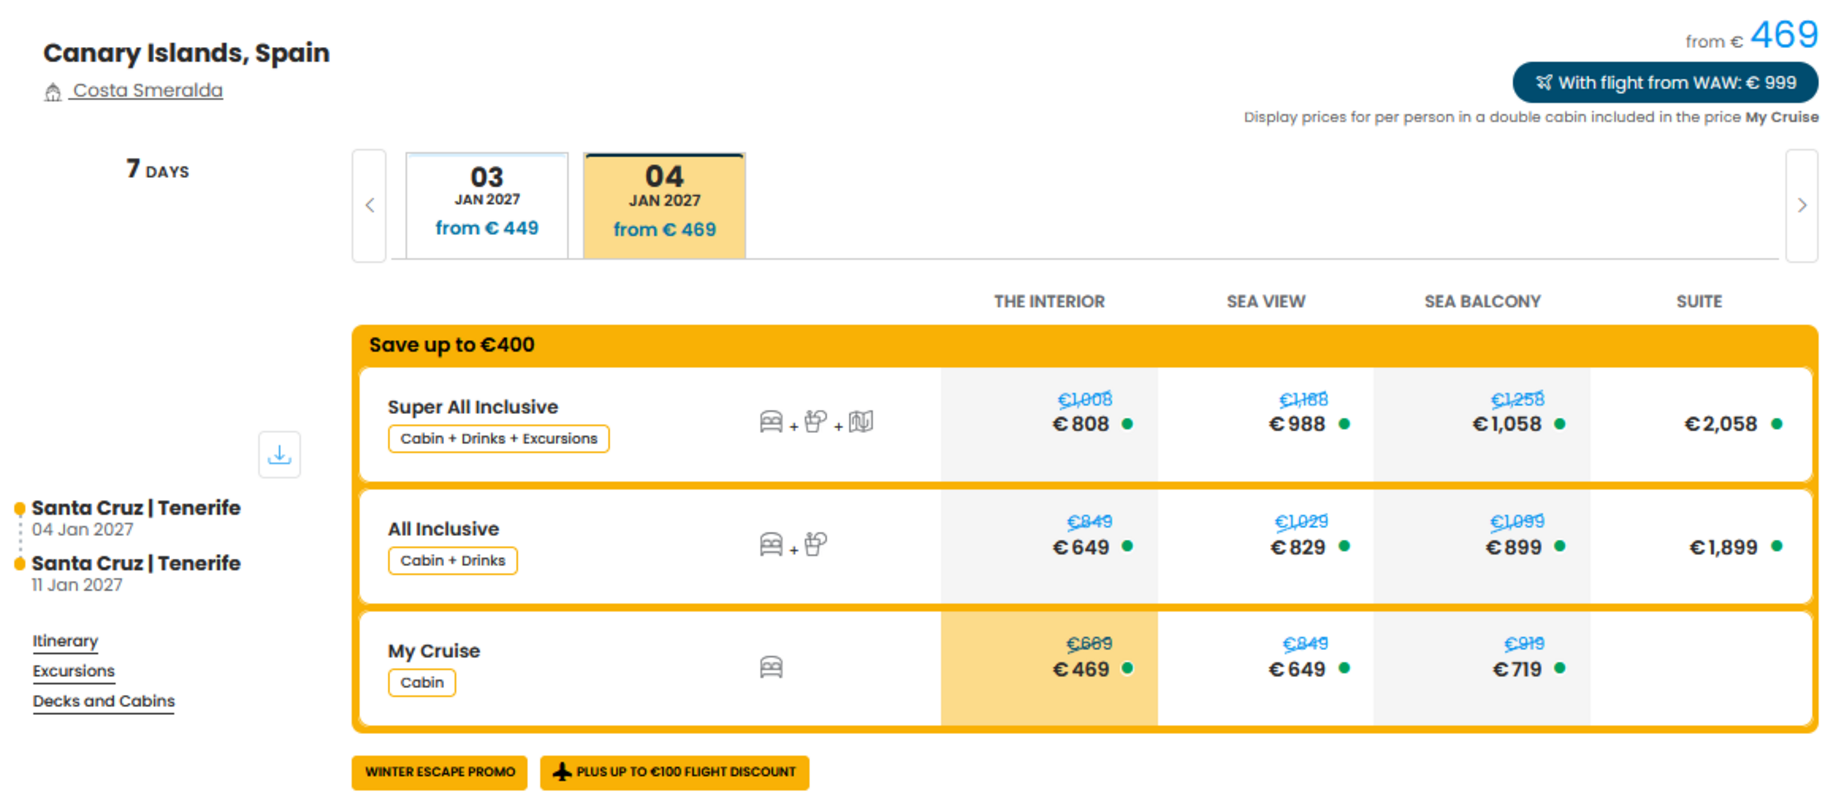Choose All Inclusive Sea Balcony at €899

pos(1482,547)
